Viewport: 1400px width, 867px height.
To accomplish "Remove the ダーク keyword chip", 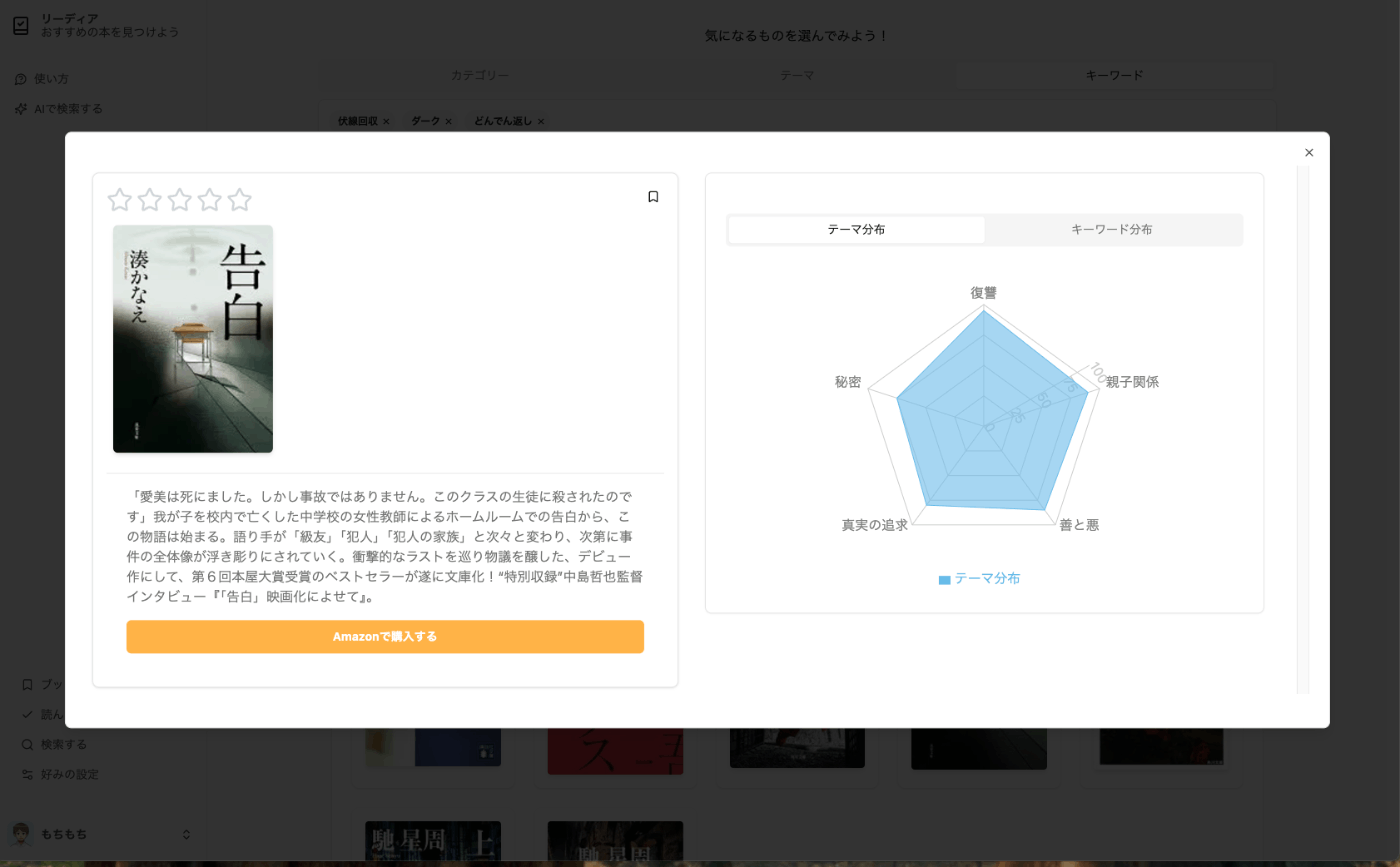I will (x=448, y=122).
